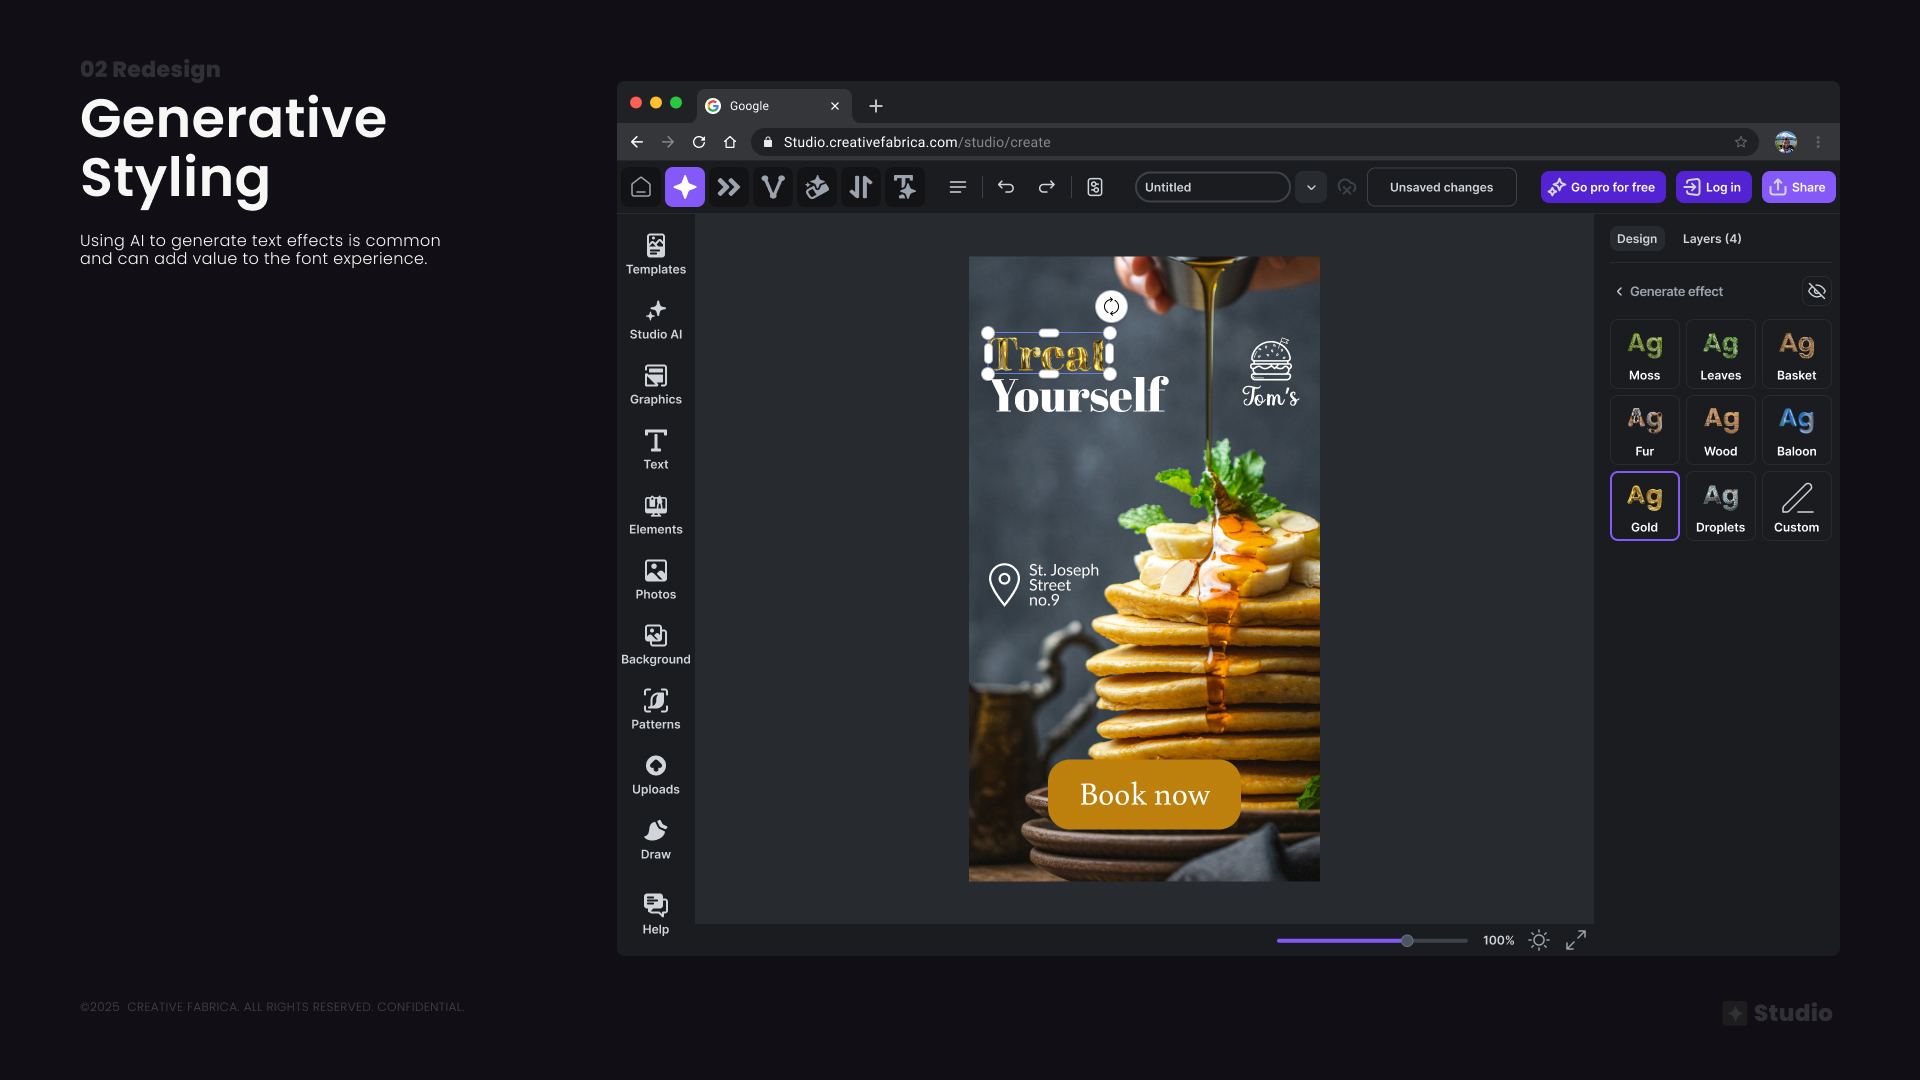
Task: Click the Share button
Action: (1798, 187)
